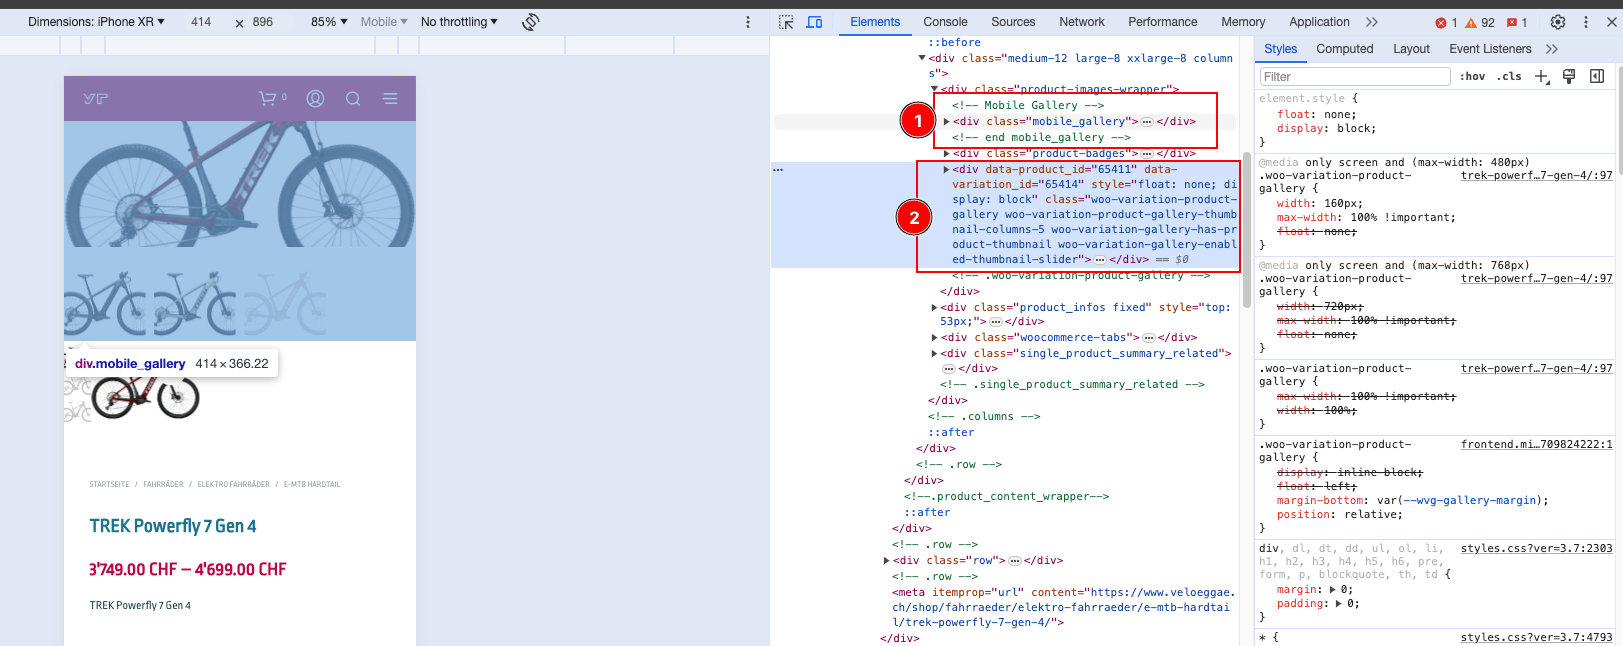Add a new style rule
Screen dimensions: 1623x646
click(x=1542, y=77)
